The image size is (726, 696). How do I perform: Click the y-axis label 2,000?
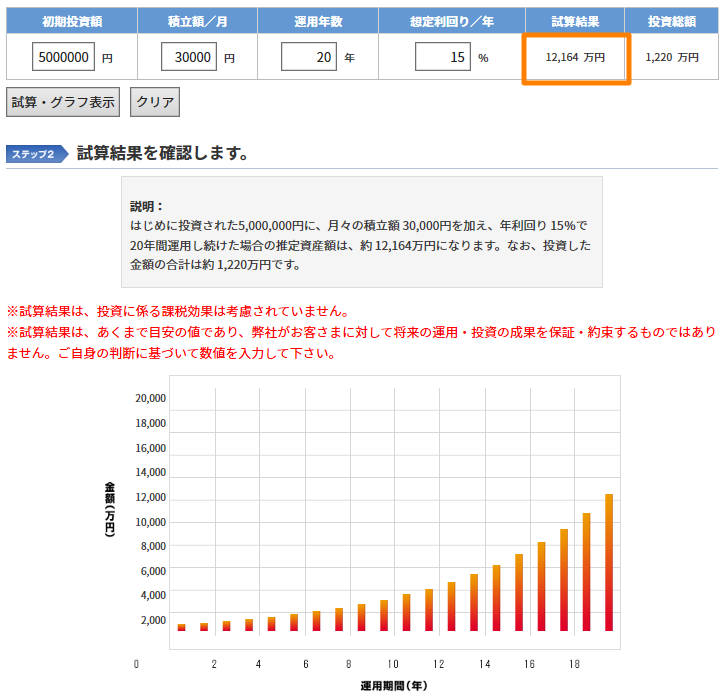(153, 621)
